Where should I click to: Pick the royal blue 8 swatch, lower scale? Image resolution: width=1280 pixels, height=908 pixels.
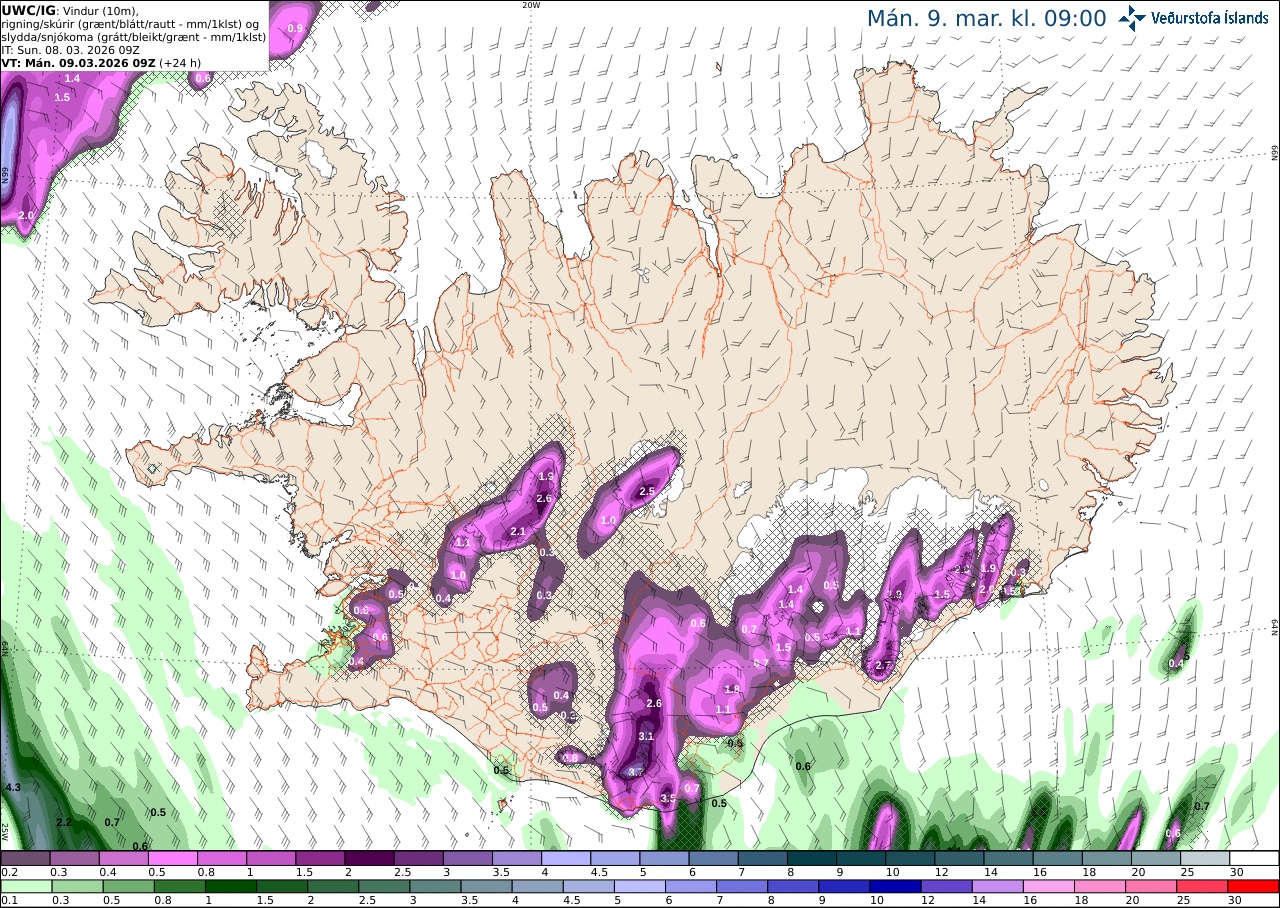click(792, 886)
